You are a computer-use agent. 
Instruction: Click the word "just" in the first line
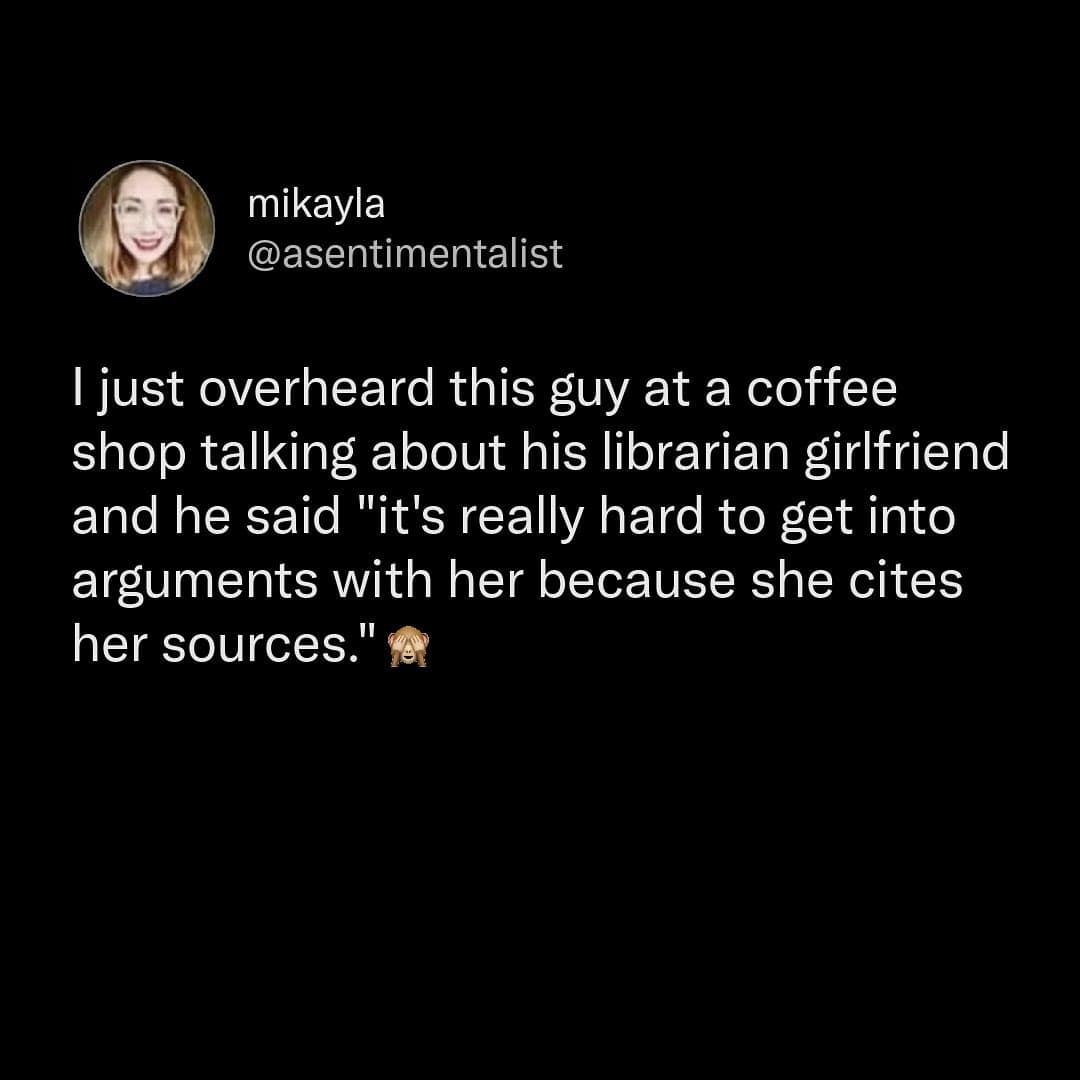coord(140,390)
